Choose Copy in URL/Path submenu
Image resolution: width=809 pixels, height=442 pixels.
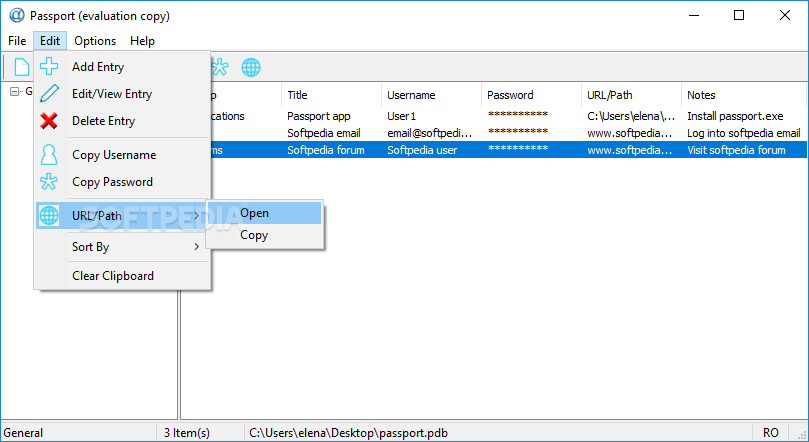[265, 235]
